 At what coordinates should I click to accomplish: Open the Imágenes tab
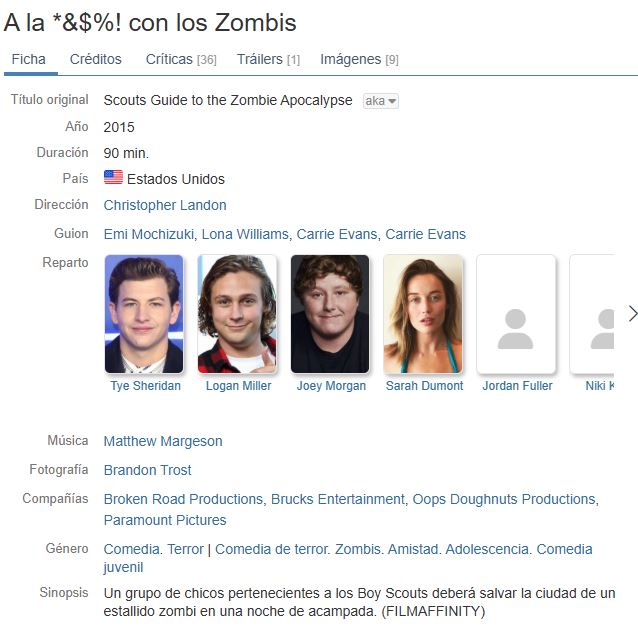coord(359,59)
